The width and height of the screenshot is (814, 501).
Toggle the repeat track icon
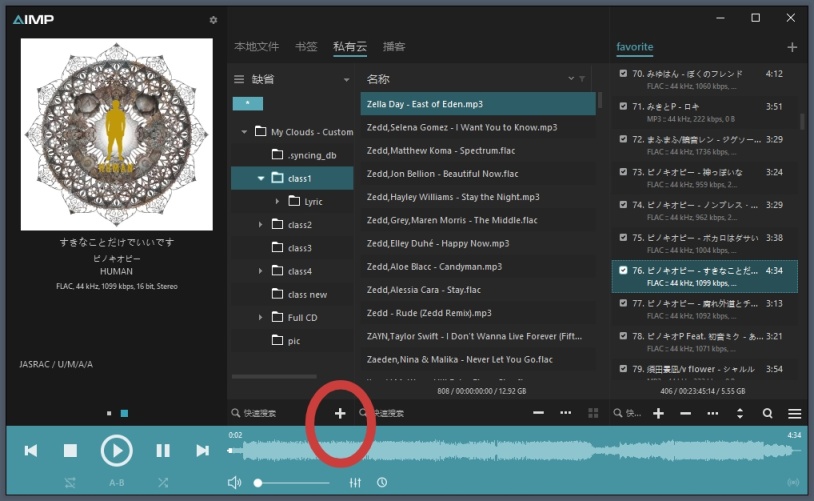coord(70,483)
